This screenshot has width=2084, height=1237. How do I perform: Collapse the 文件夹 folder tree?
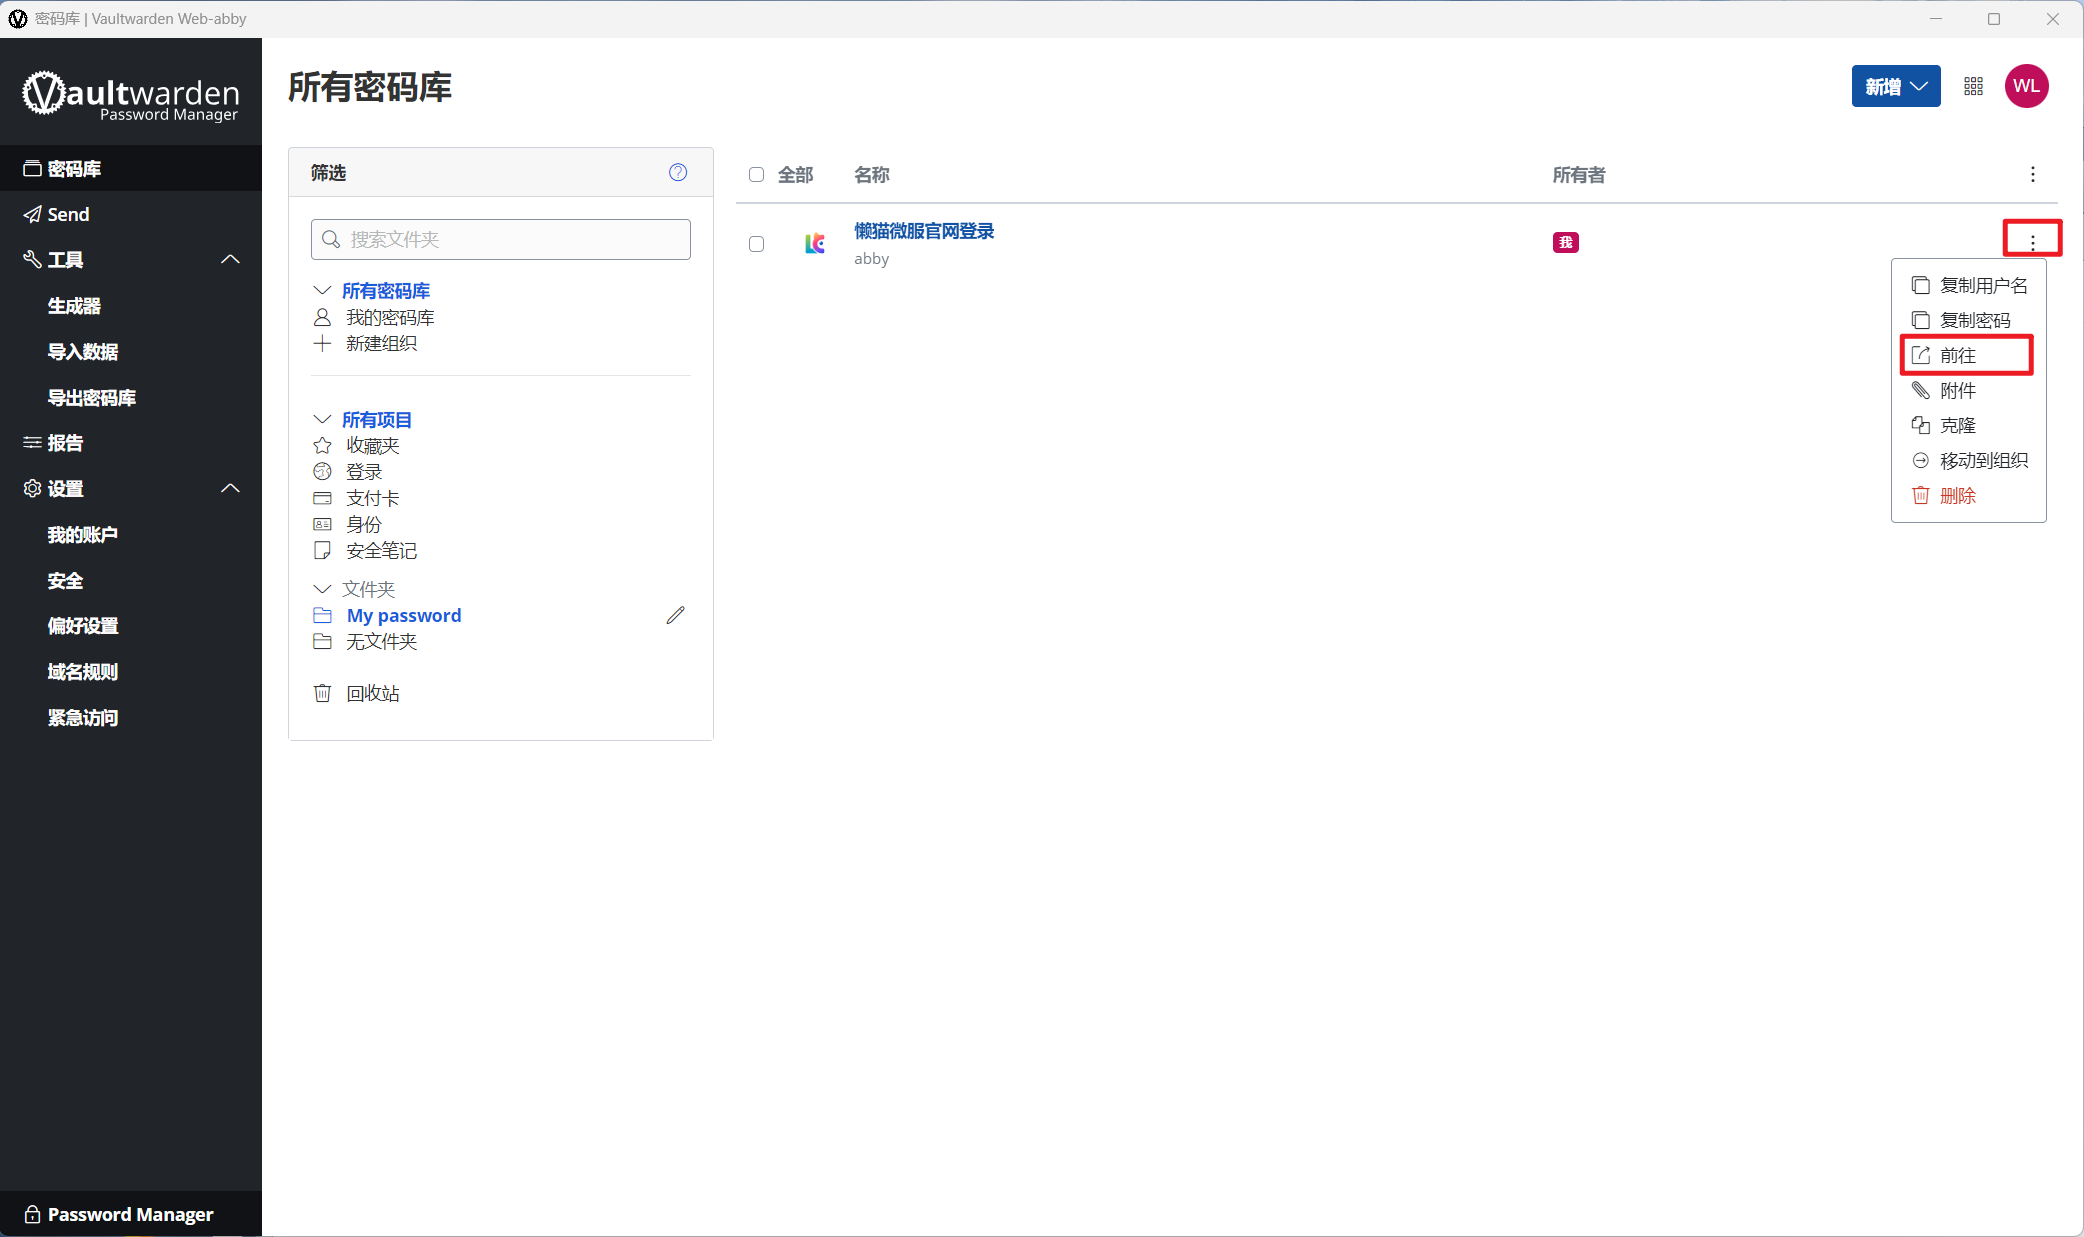pos(322,589)
